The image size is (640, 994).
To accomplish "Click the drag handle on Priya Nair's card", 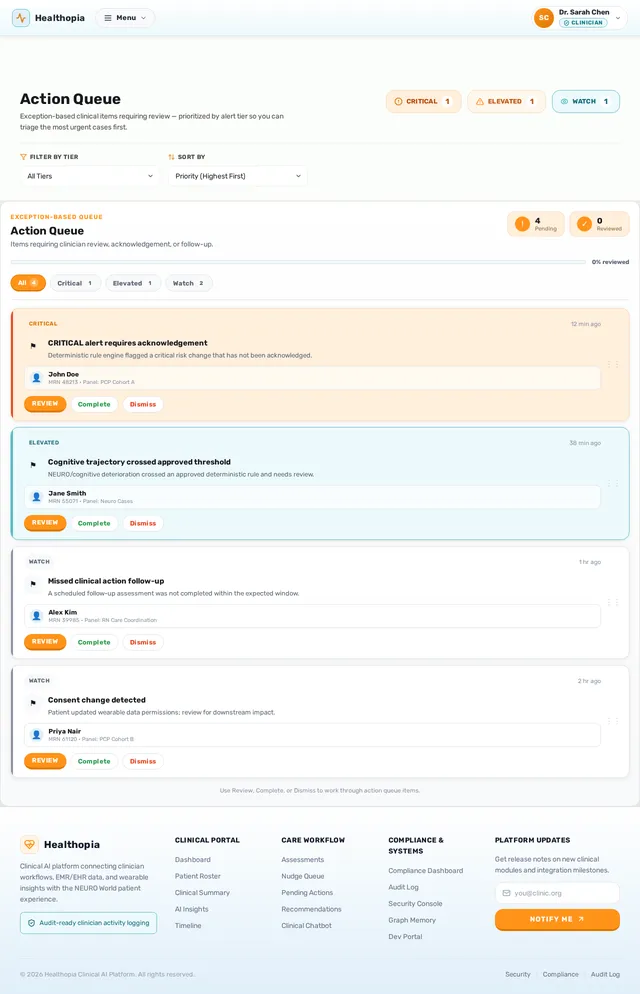I will click(613, 721).
